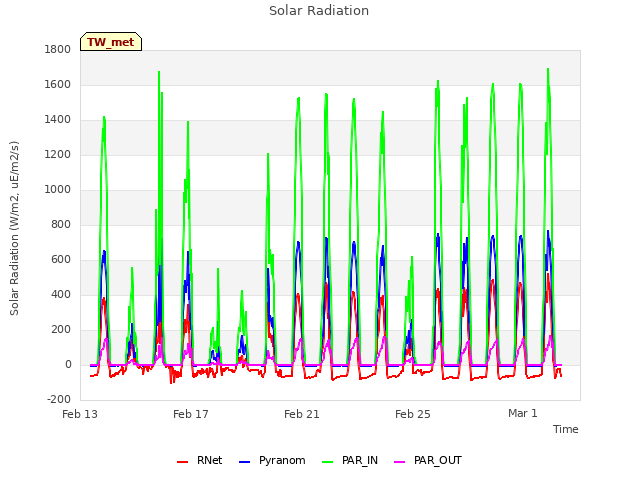Toggle the RNet series in the legend

tap(200, 460)
